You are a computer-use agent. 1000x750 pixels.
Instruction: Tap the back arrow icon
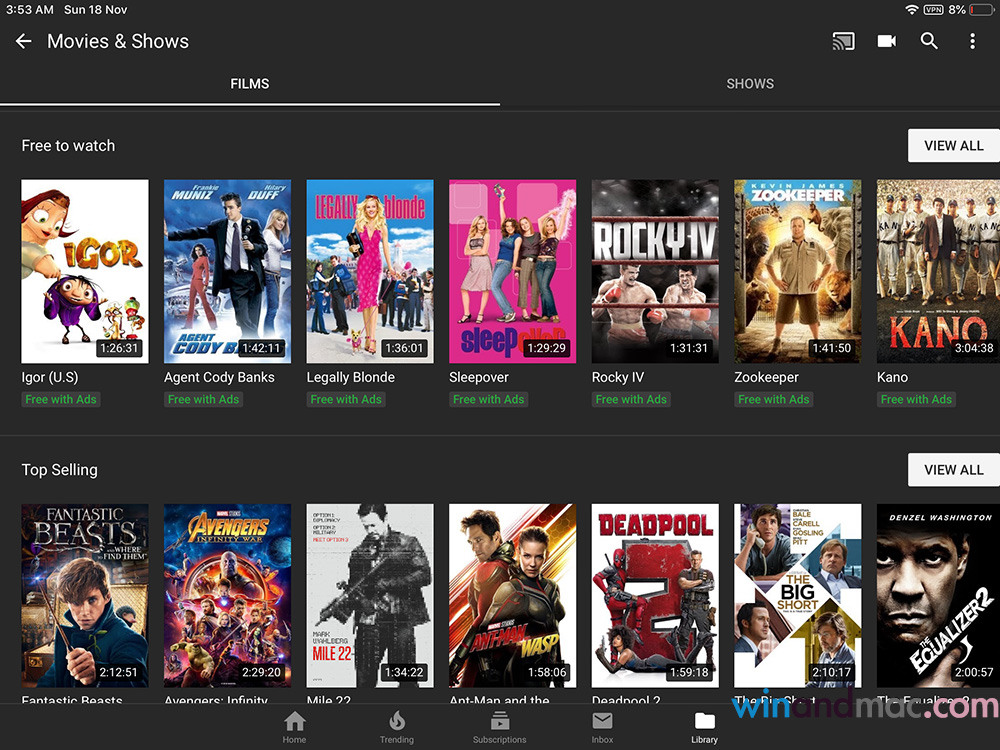[x=24, y=41]
